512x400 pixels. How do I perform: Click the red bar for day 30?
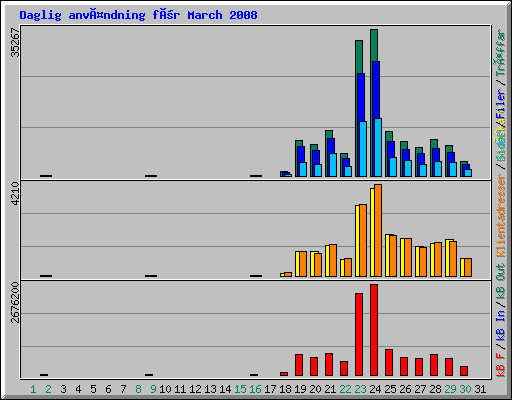(464, 371)
